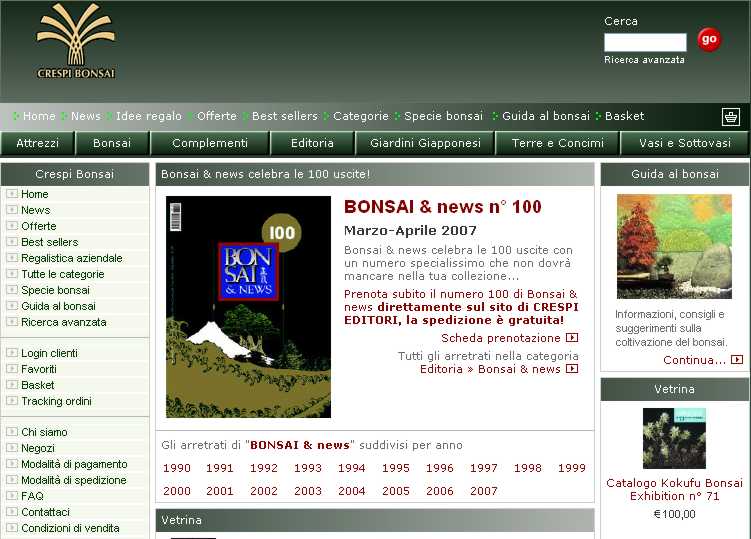Open Categorie in the top navigation bar

[x=361, y=116]
